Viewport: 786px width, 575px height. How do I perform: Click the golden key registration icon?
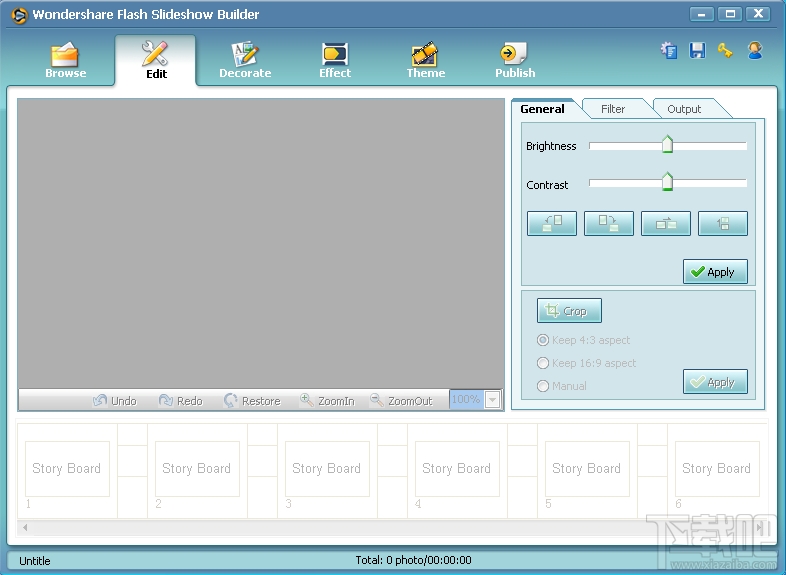[x=725, y=51]
